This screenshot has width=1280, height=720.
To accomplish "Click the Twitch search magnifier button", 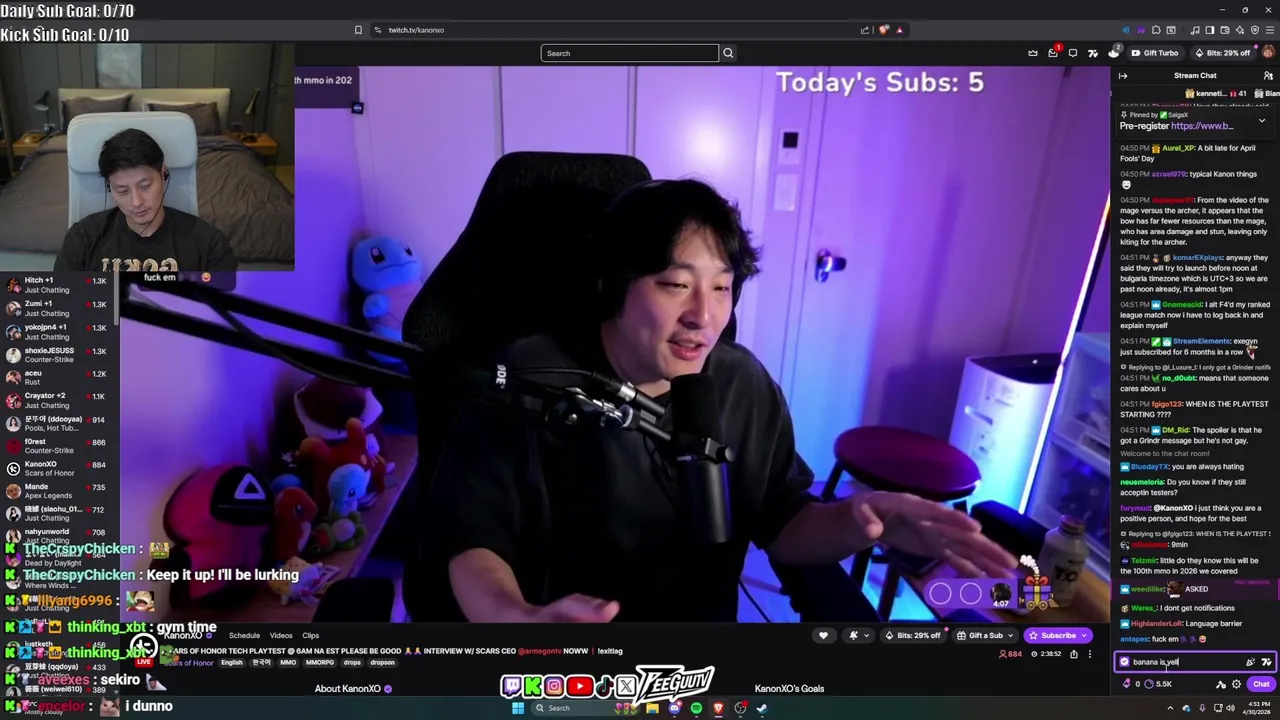I will tap(728, 53).
